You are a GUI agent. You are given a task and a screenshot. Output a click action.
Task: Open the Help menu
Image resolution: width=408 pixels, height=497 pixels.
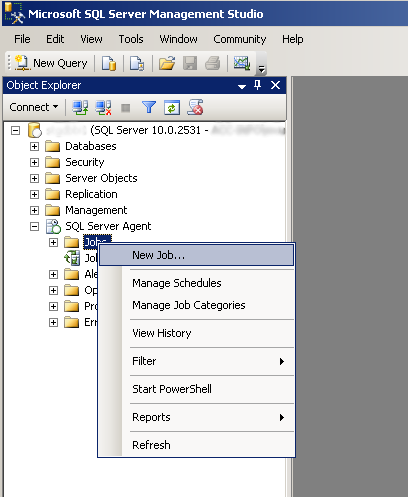[293, 39]
